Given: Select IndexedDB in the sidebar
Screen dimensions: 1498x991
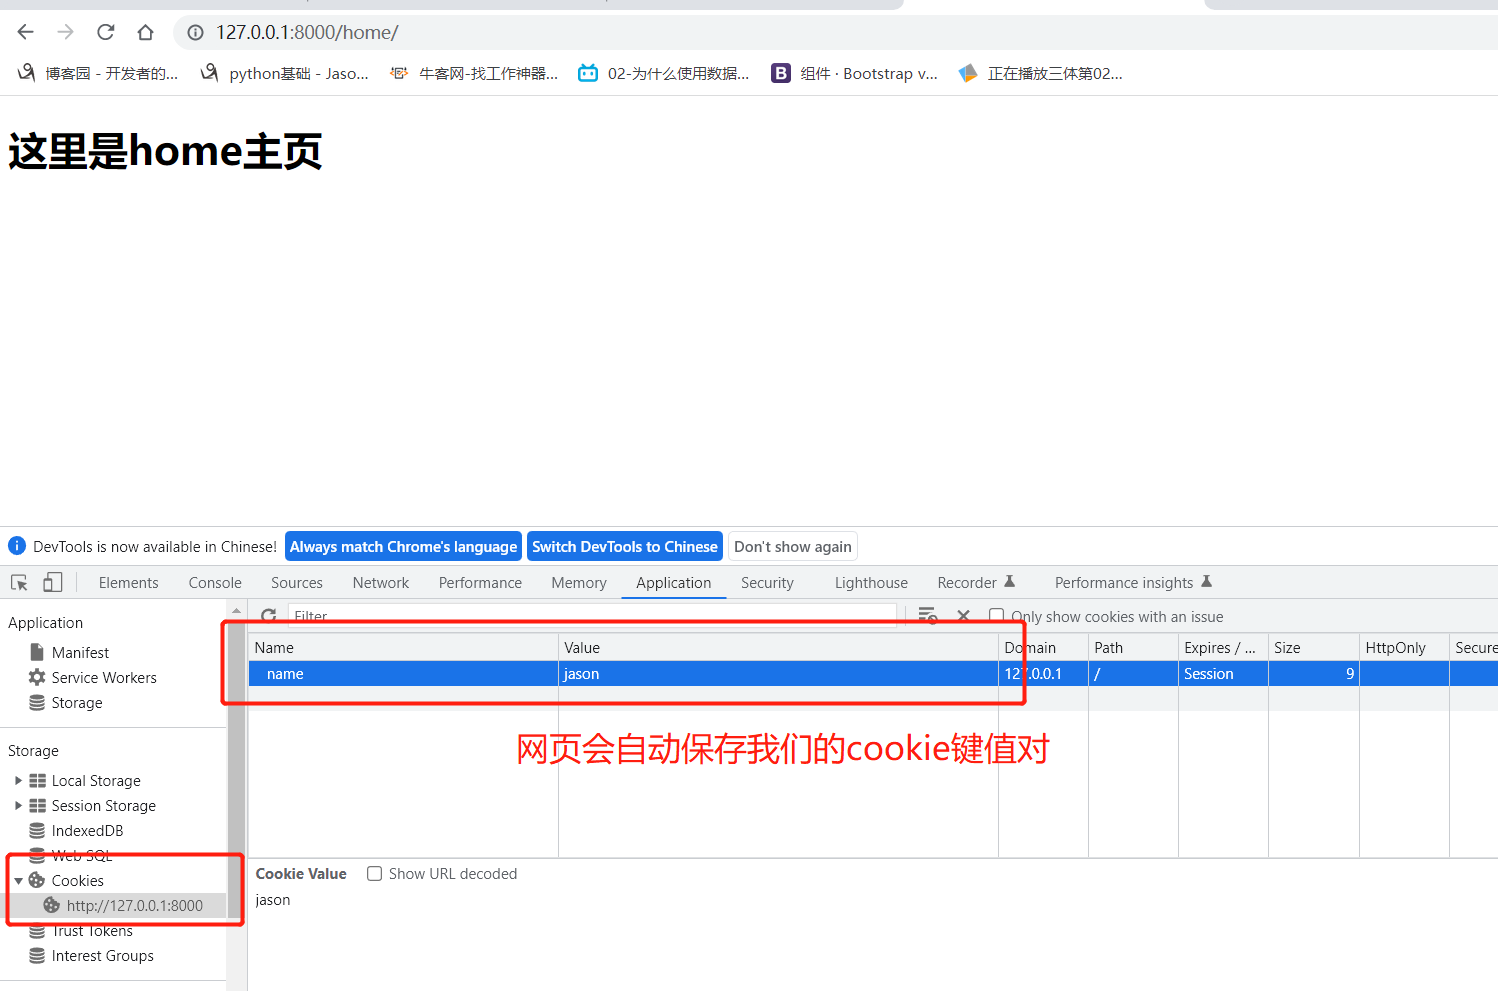Looking at the screenshot, I should 87,830.
